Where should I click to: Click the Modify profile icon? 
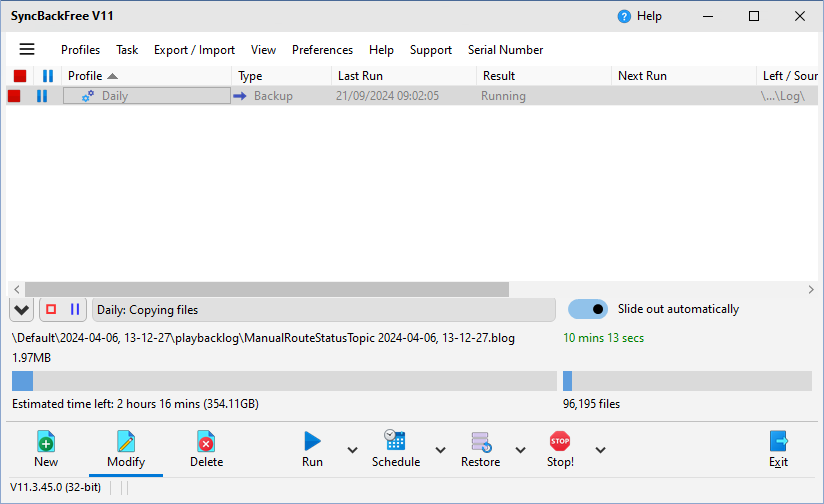[126, 441]
